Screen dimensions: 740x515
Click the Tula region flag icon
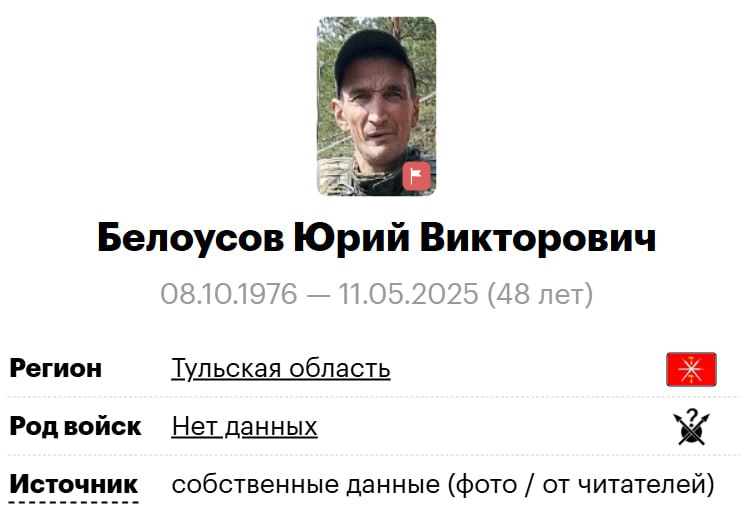tap(691, 369)
